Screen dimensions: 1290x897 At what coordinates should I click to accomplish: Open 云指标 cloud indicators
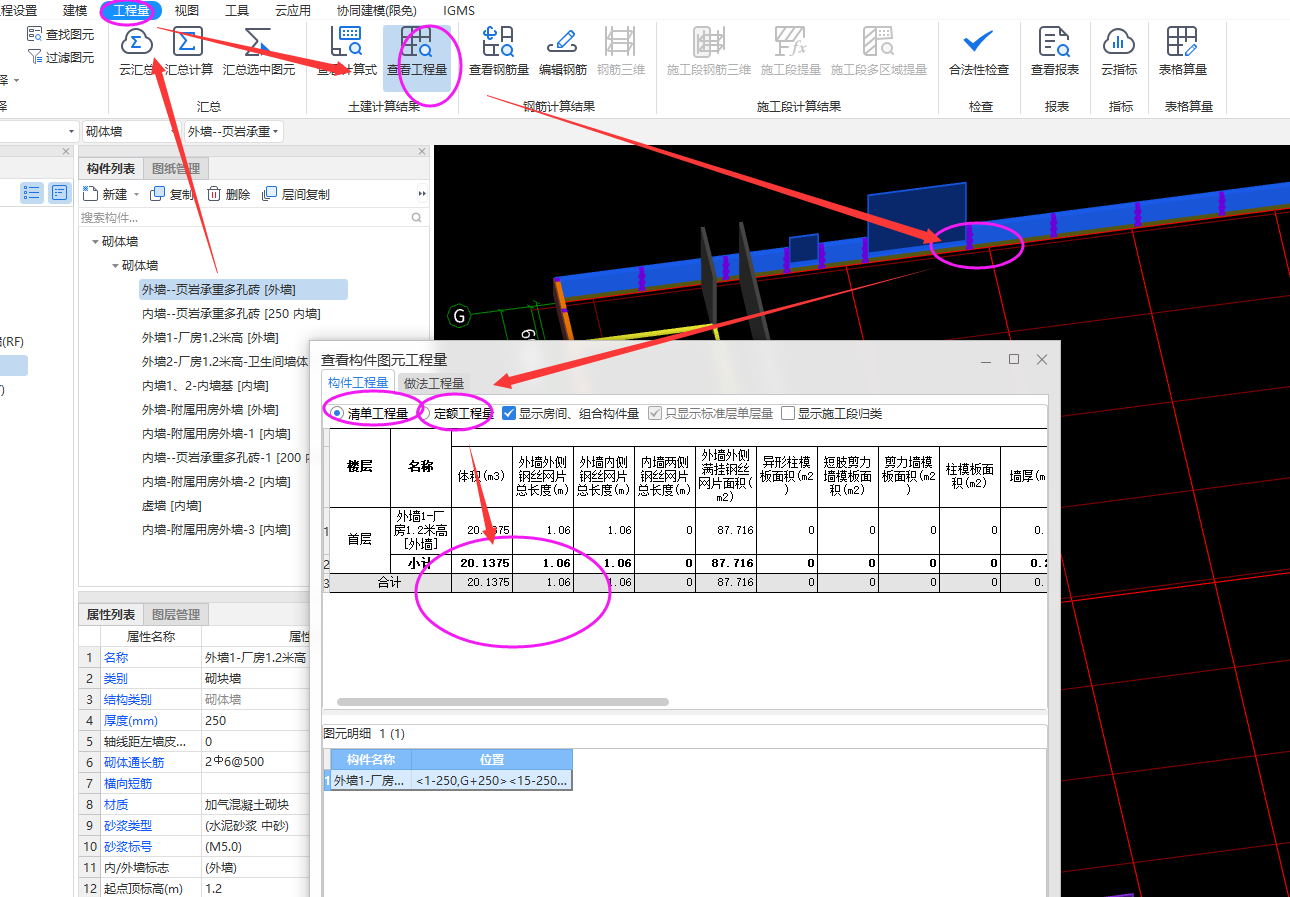(x=1119, y=53)
